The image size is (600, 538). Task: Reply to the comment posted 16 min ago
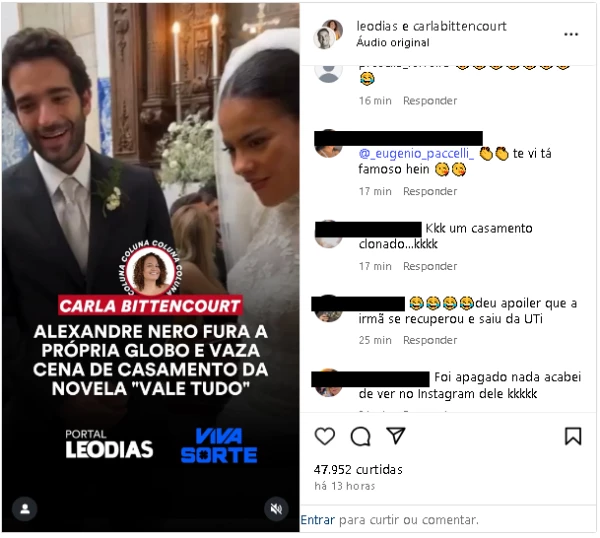[430, 101]
